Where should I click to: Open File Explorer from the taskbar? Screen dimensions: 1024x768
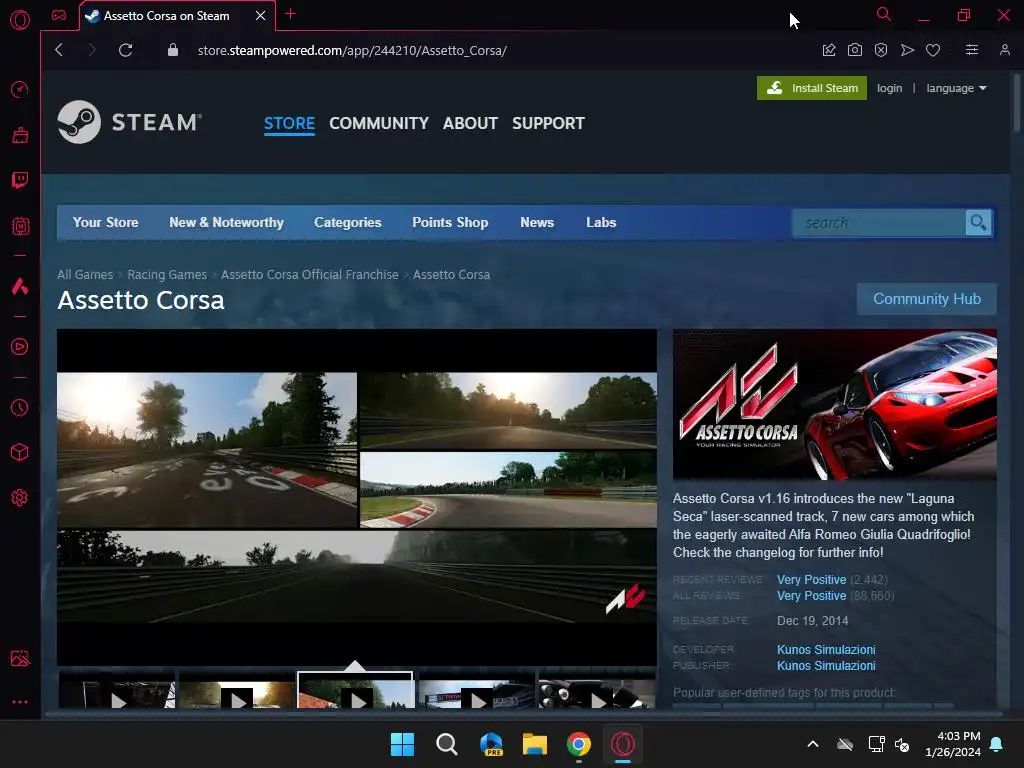click(534, 744)
